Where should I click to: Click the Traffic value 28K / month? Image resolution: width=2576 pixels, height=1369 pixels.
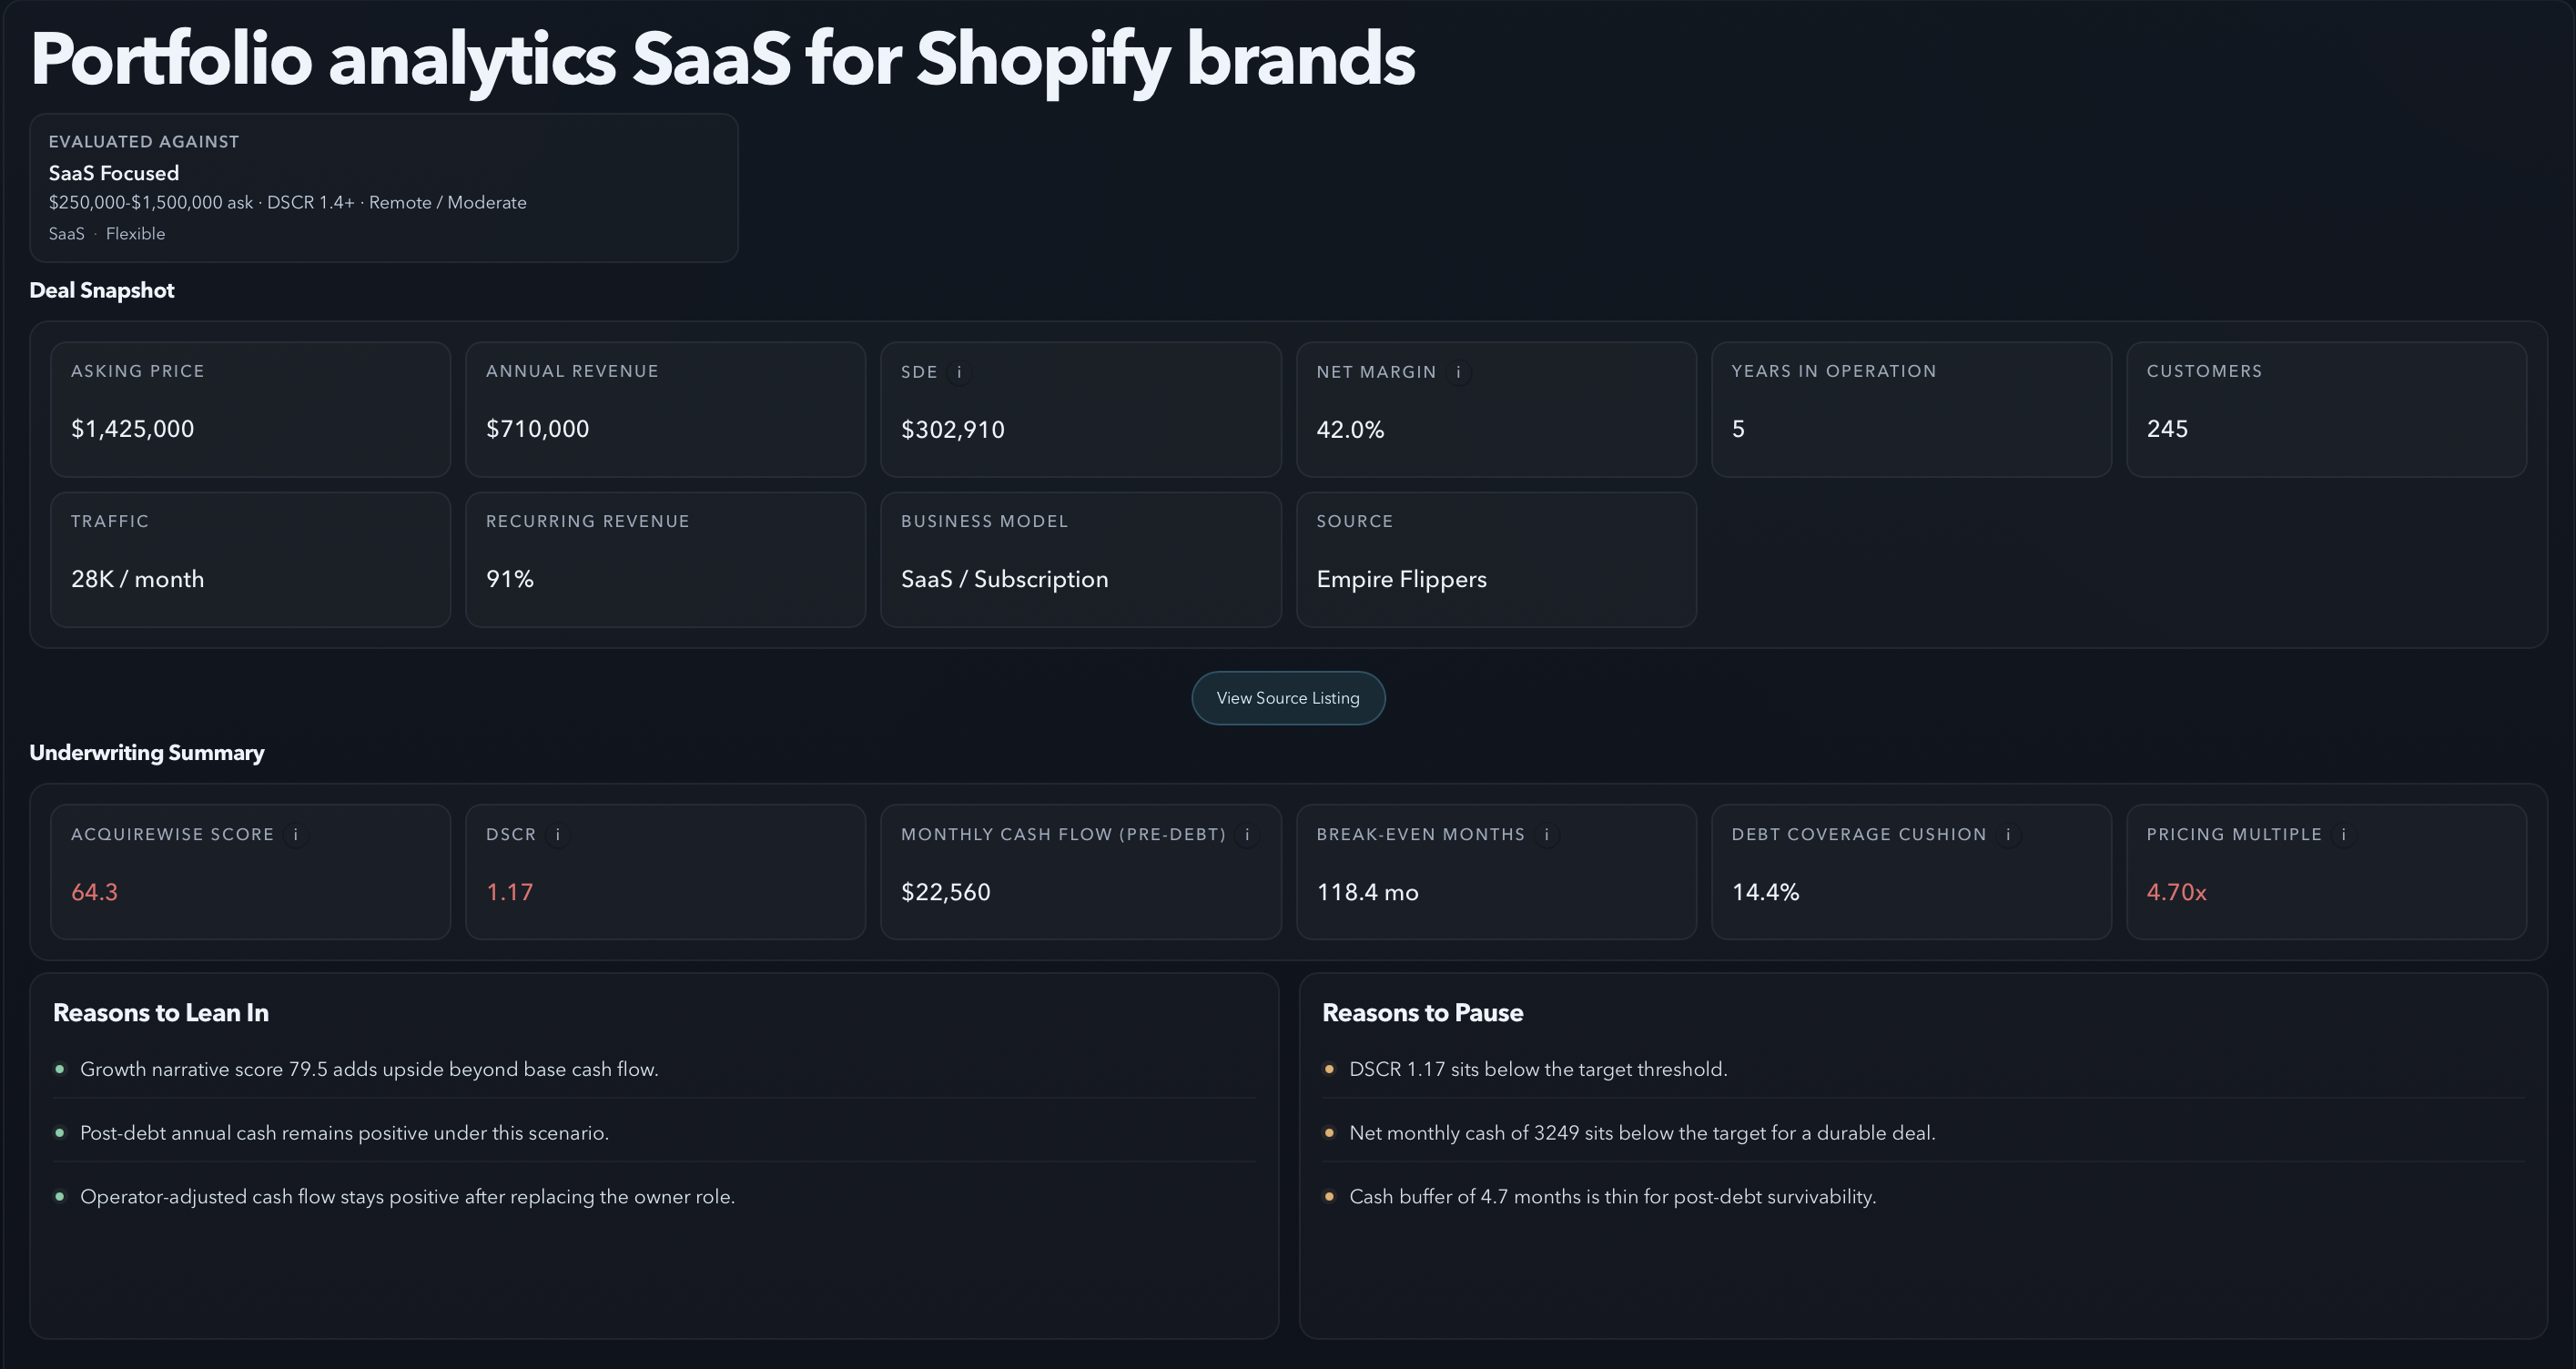click(137, 579)
